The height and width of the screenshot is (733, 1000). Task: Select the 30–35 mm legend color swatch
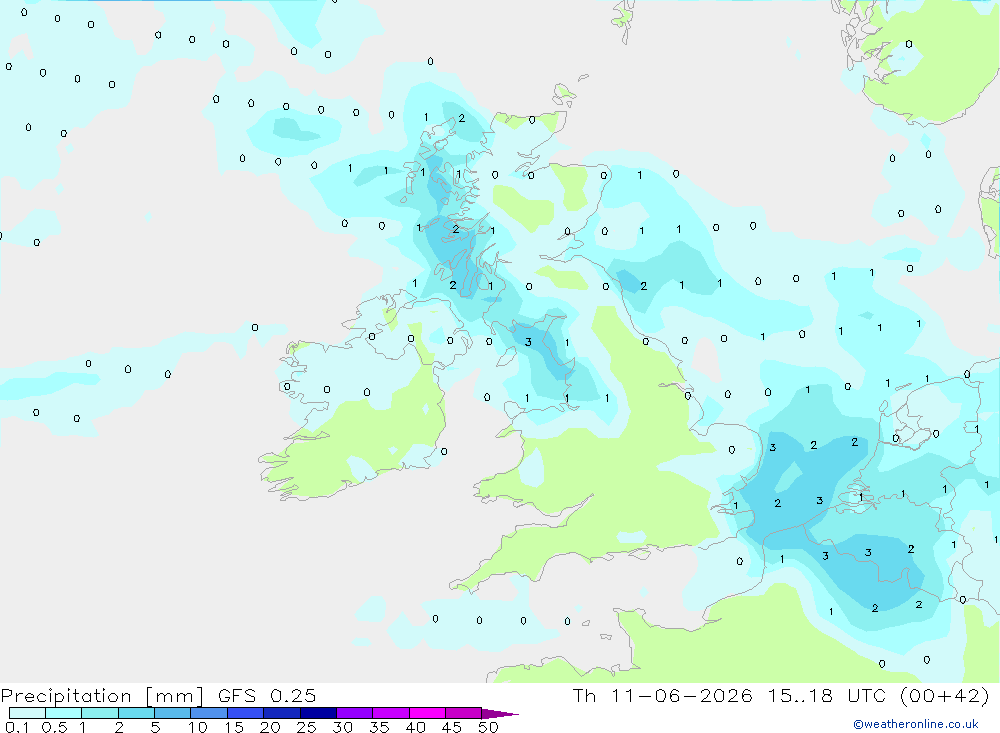pos(355,713)
